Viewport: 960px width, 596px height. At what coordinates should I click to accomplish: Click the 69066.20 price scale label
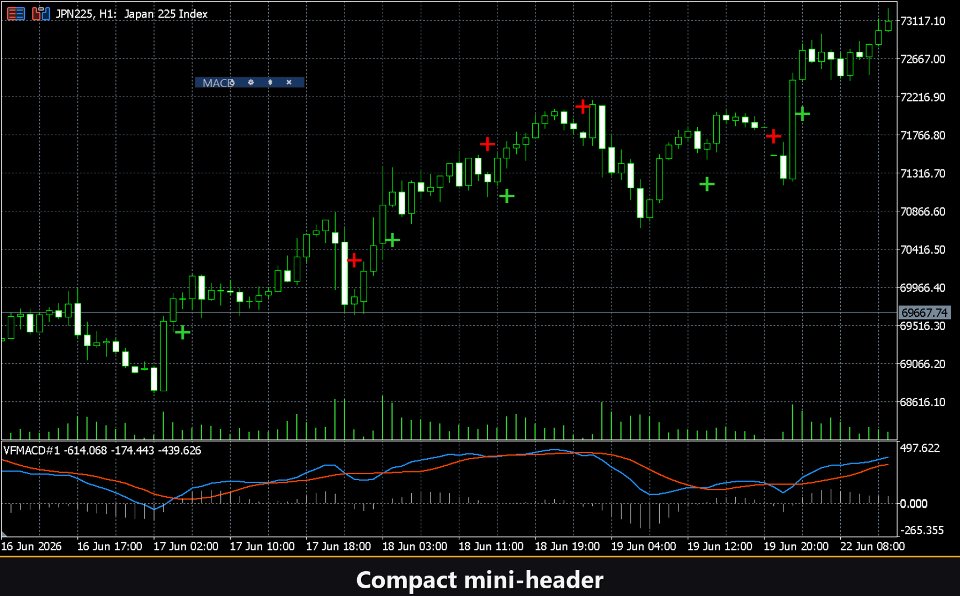923,364
